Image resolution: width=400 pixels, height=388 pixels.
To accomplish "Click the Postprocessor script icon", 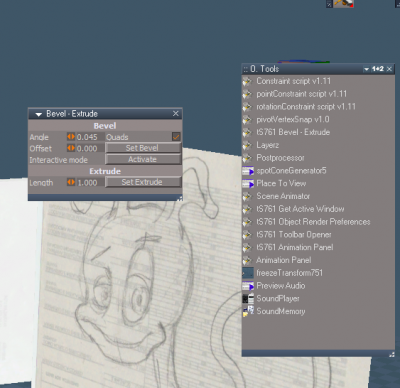I will point(247,158).
